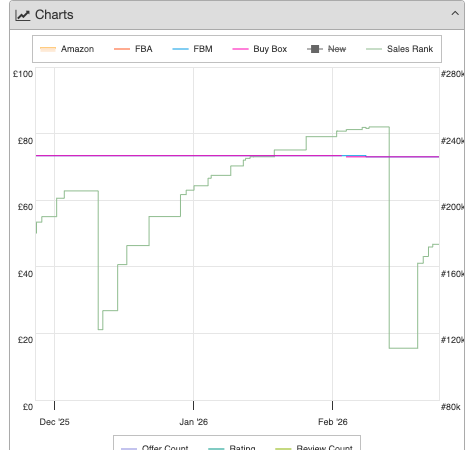Click the £20 price axis label

pyautogui.click(x=25, y=340)
